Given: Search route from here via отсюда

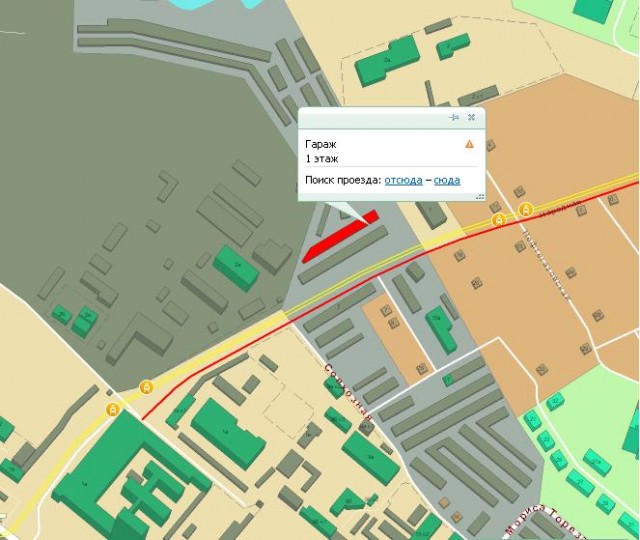Looking at the screenshot, I should click(x=403, y=180).
